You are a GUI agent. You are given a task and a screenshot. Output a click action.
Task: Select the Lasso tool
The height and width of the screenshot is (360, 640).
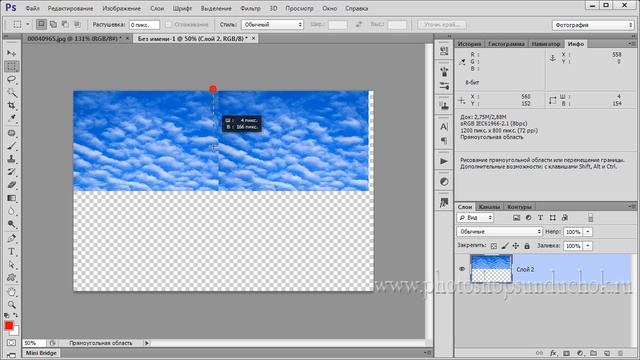(x=11, y=79)
